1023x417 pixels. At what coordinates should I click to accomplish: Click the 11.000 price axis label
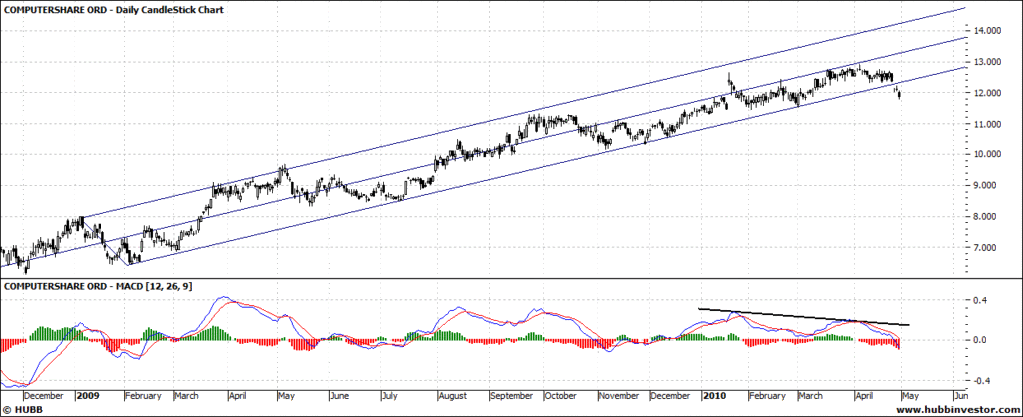click(x=986, y=124)
